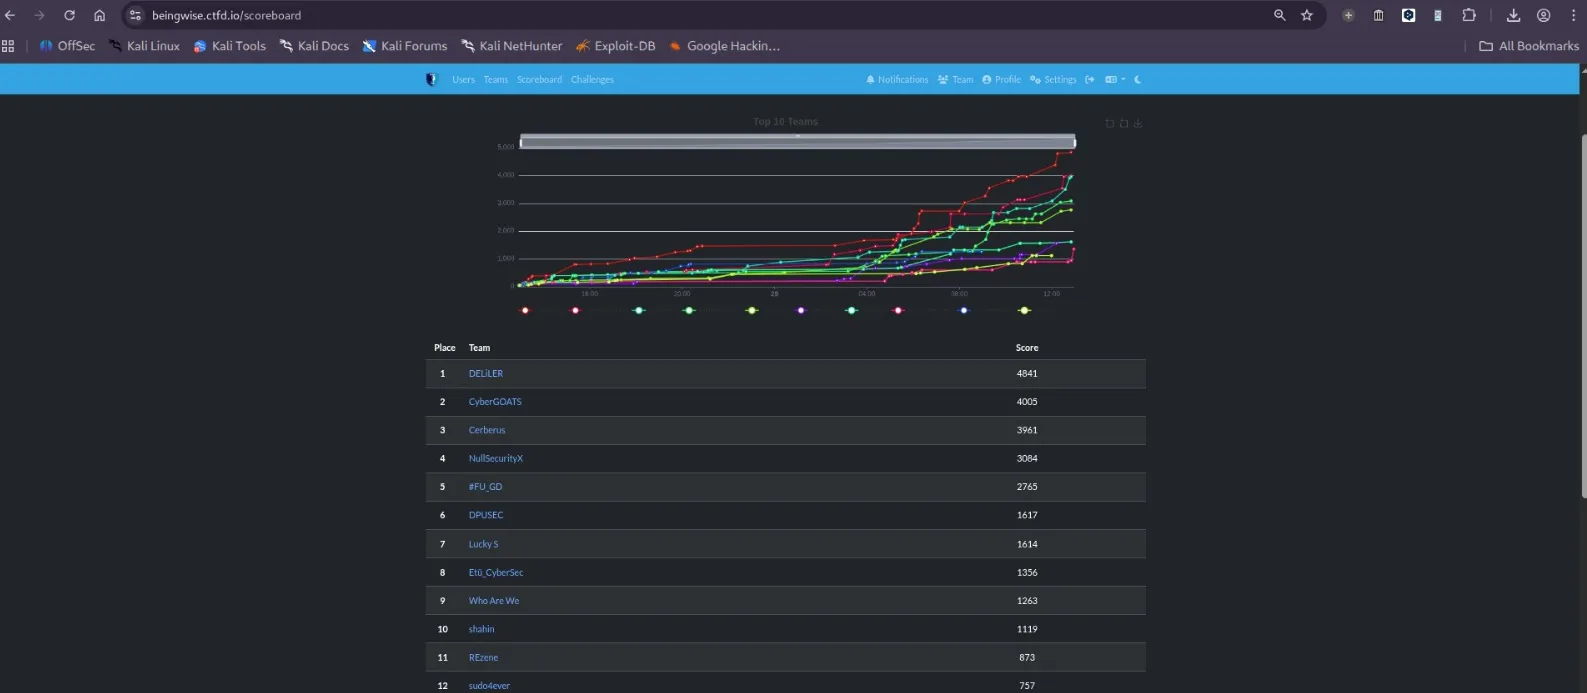This screenshot has height=693, width=1587.
Task: Open the Users nav item
Action: tap(463, 79)
